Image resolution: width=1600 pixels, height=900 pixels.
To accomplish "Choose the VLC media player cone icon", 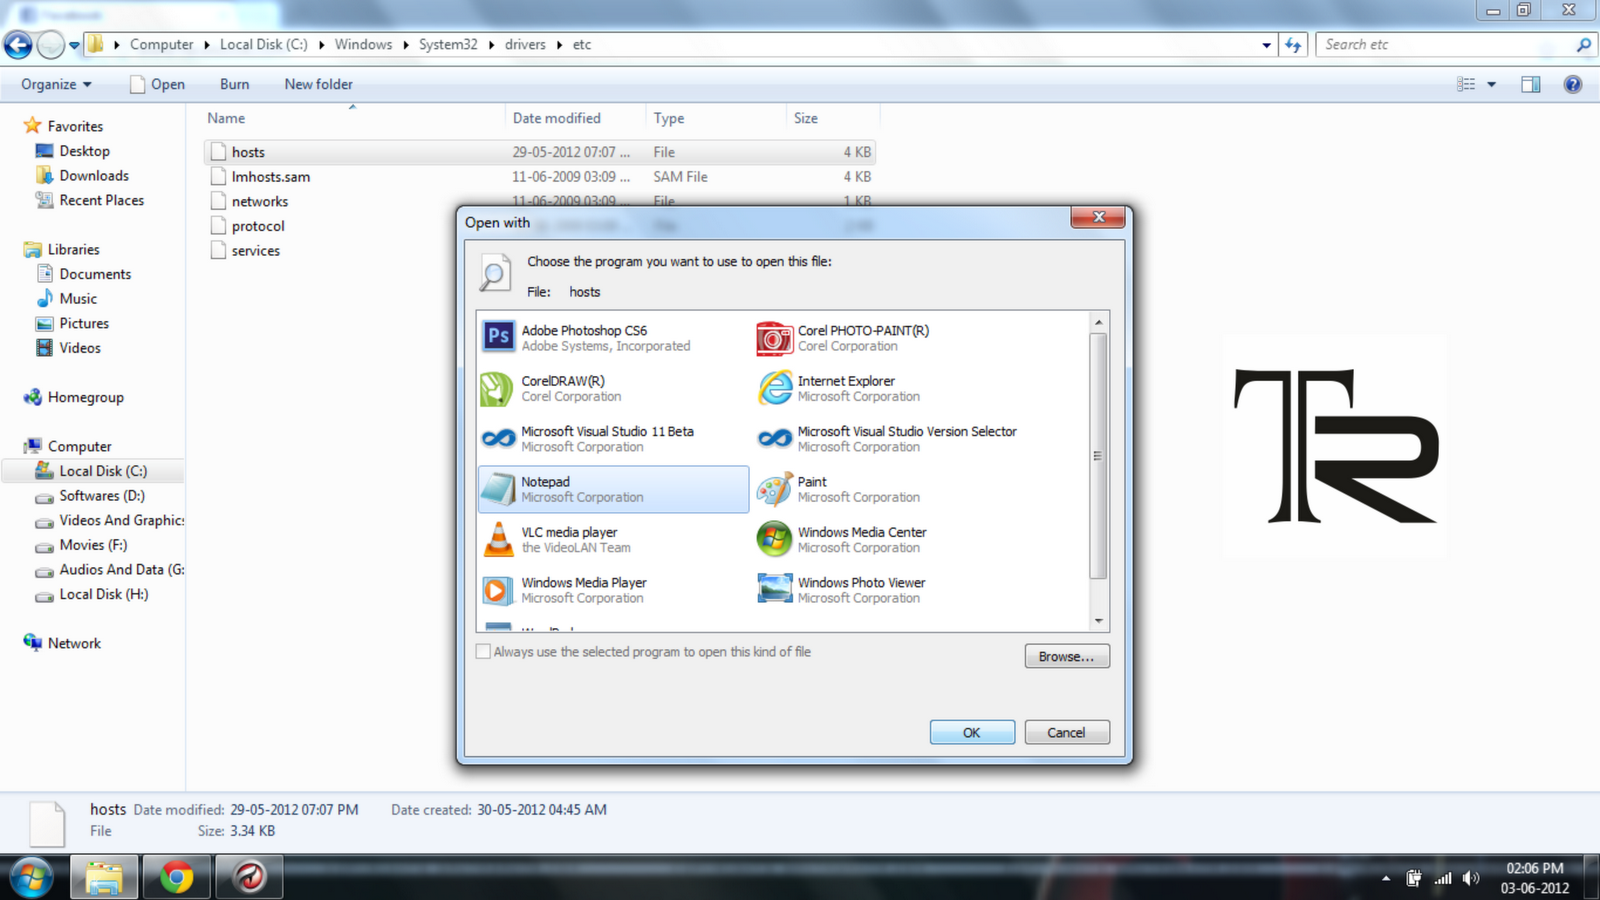I will point(498,539).
